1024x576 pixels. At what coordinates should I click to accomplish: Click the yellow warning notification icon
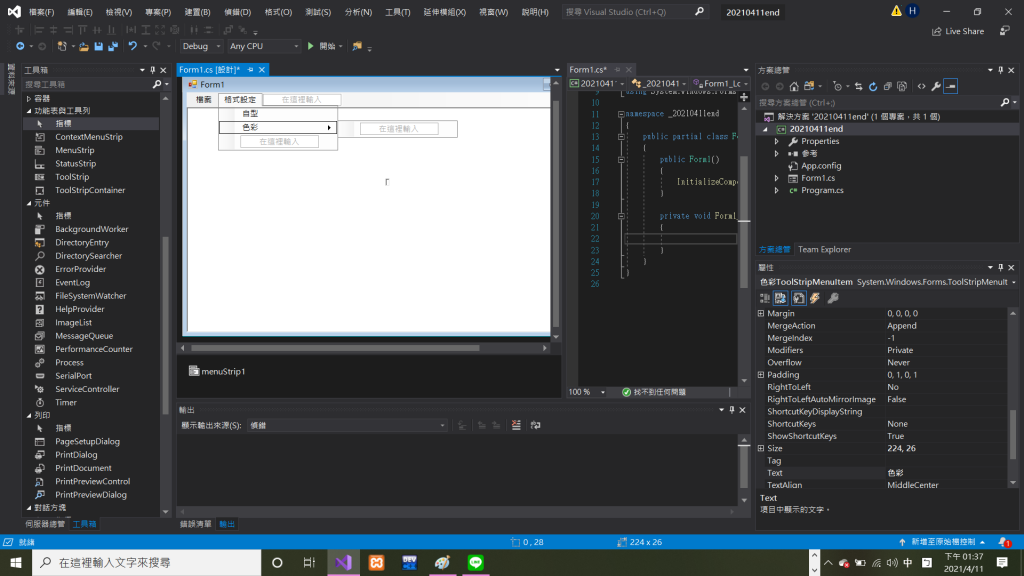tap(896, 11)
